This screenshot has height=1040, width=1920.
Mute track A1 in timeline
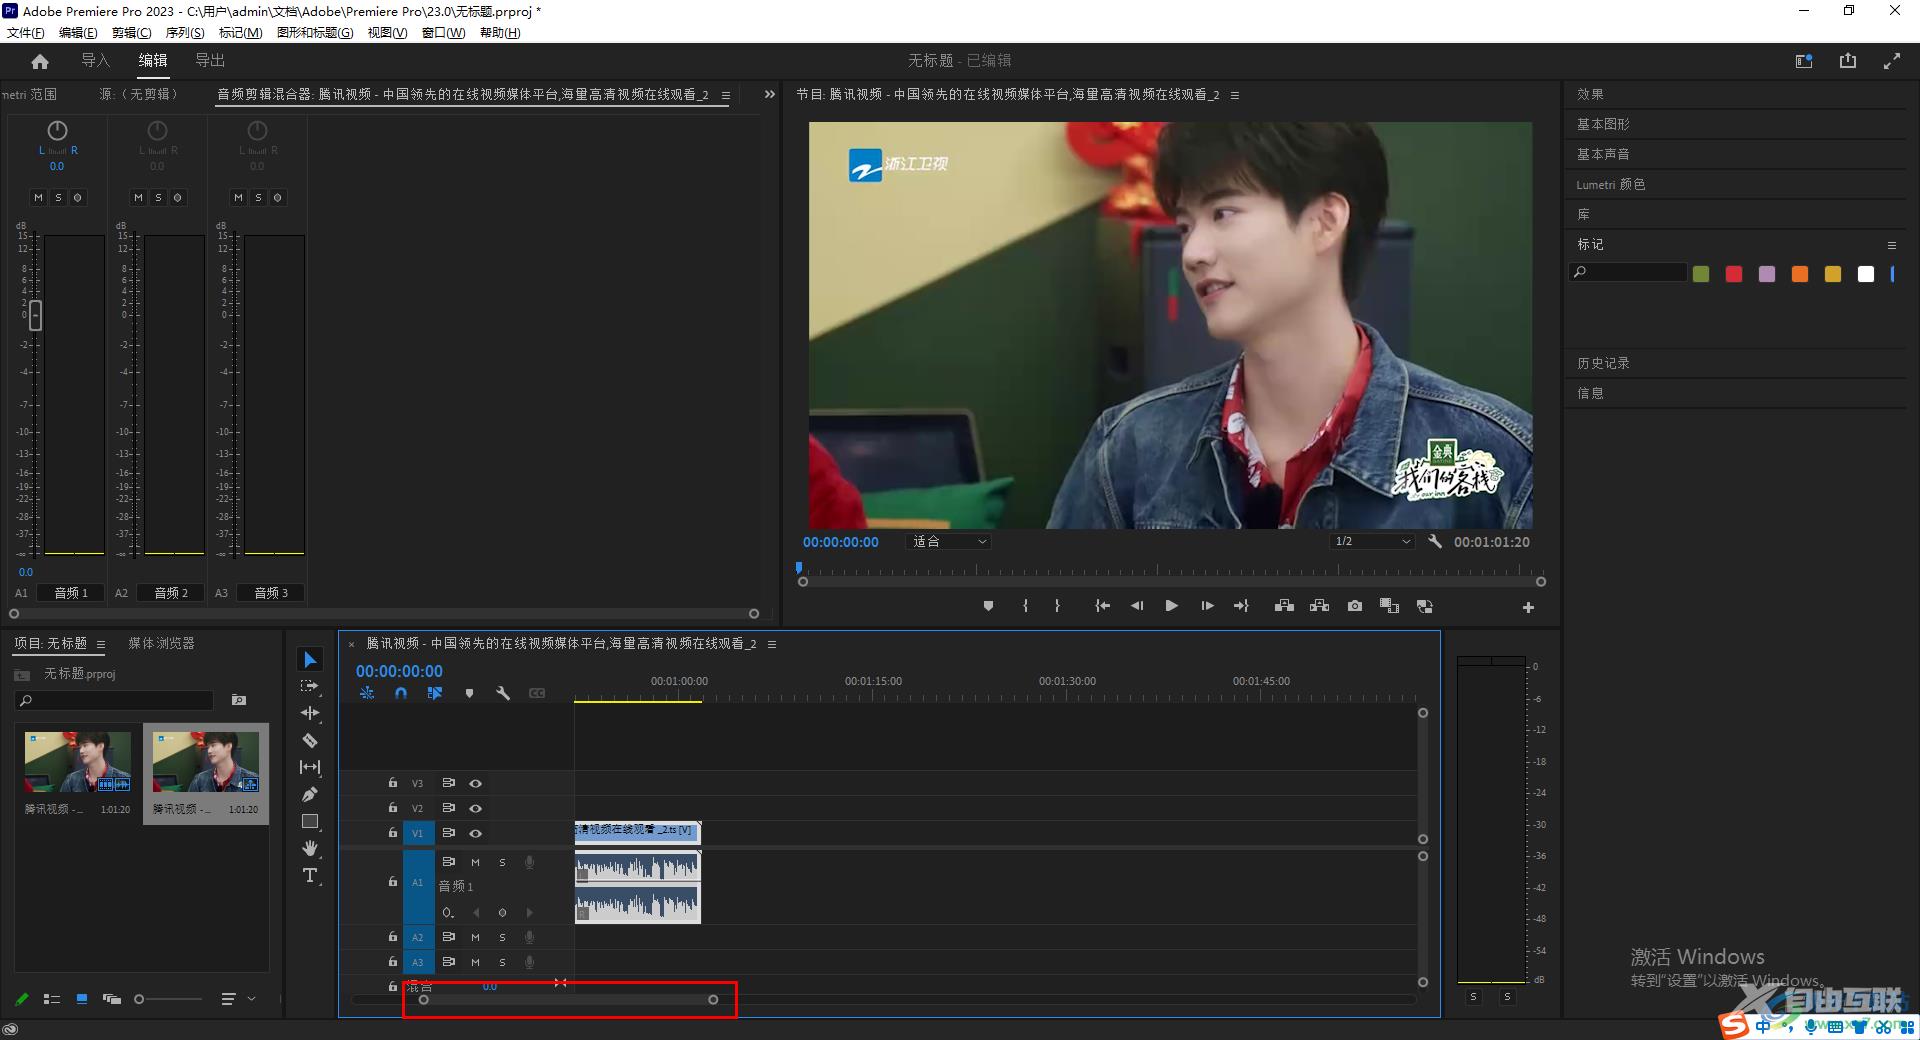pos(476,862)
